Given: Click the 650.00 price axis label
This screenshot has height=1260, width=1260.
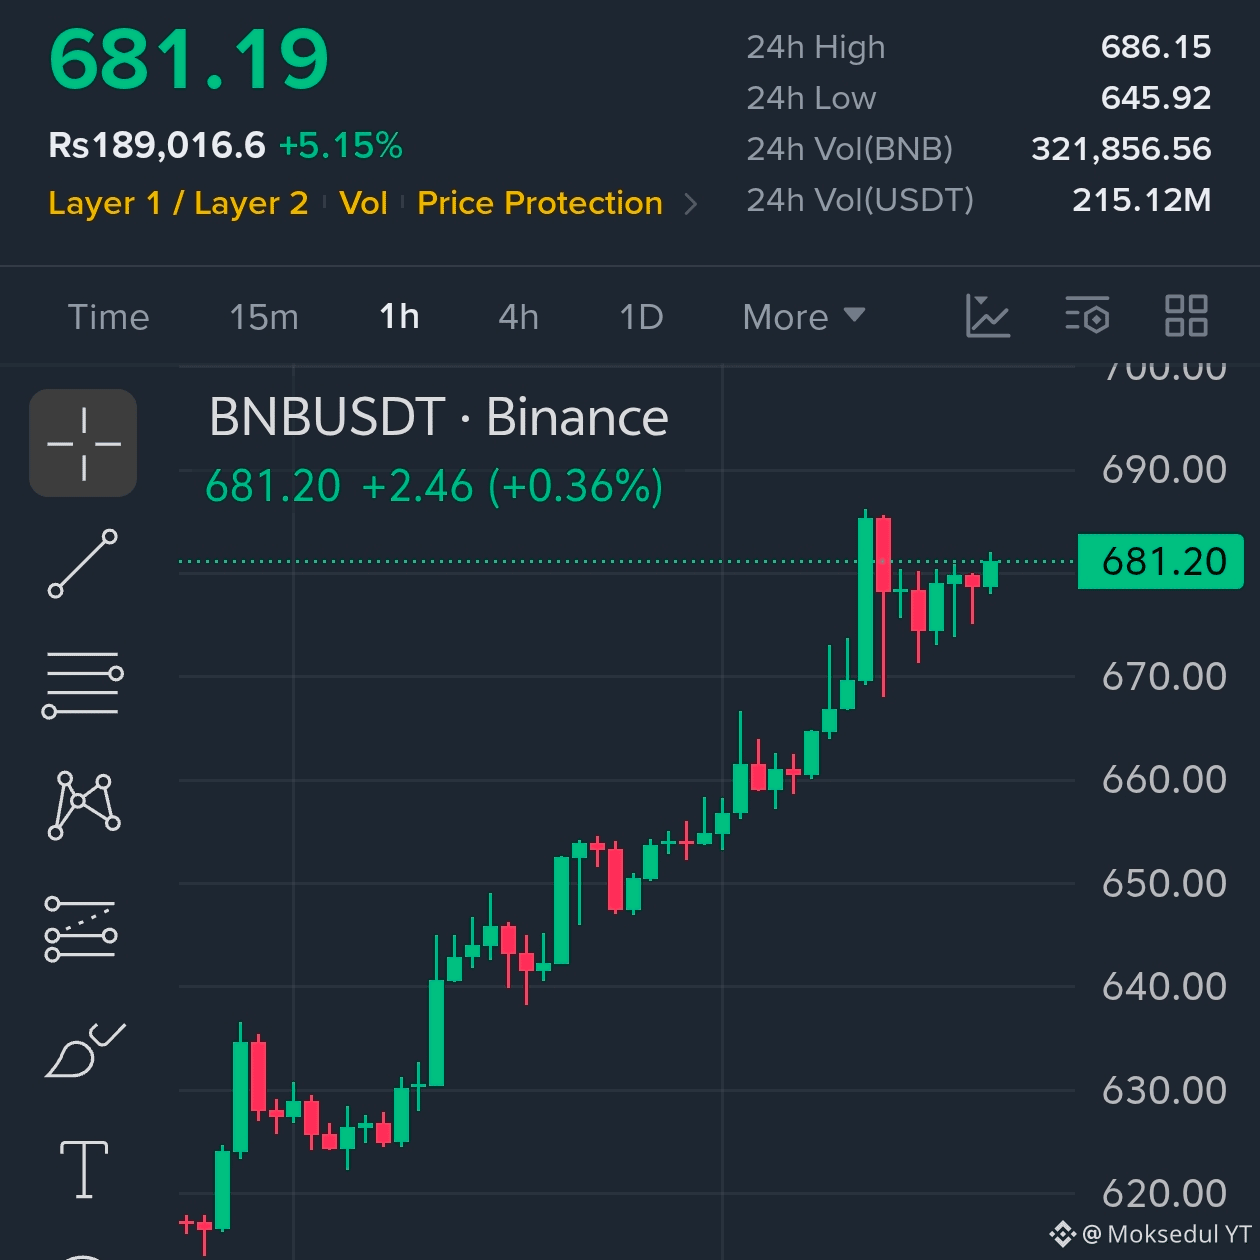Looking at the screenshot, I should 1164,884.
